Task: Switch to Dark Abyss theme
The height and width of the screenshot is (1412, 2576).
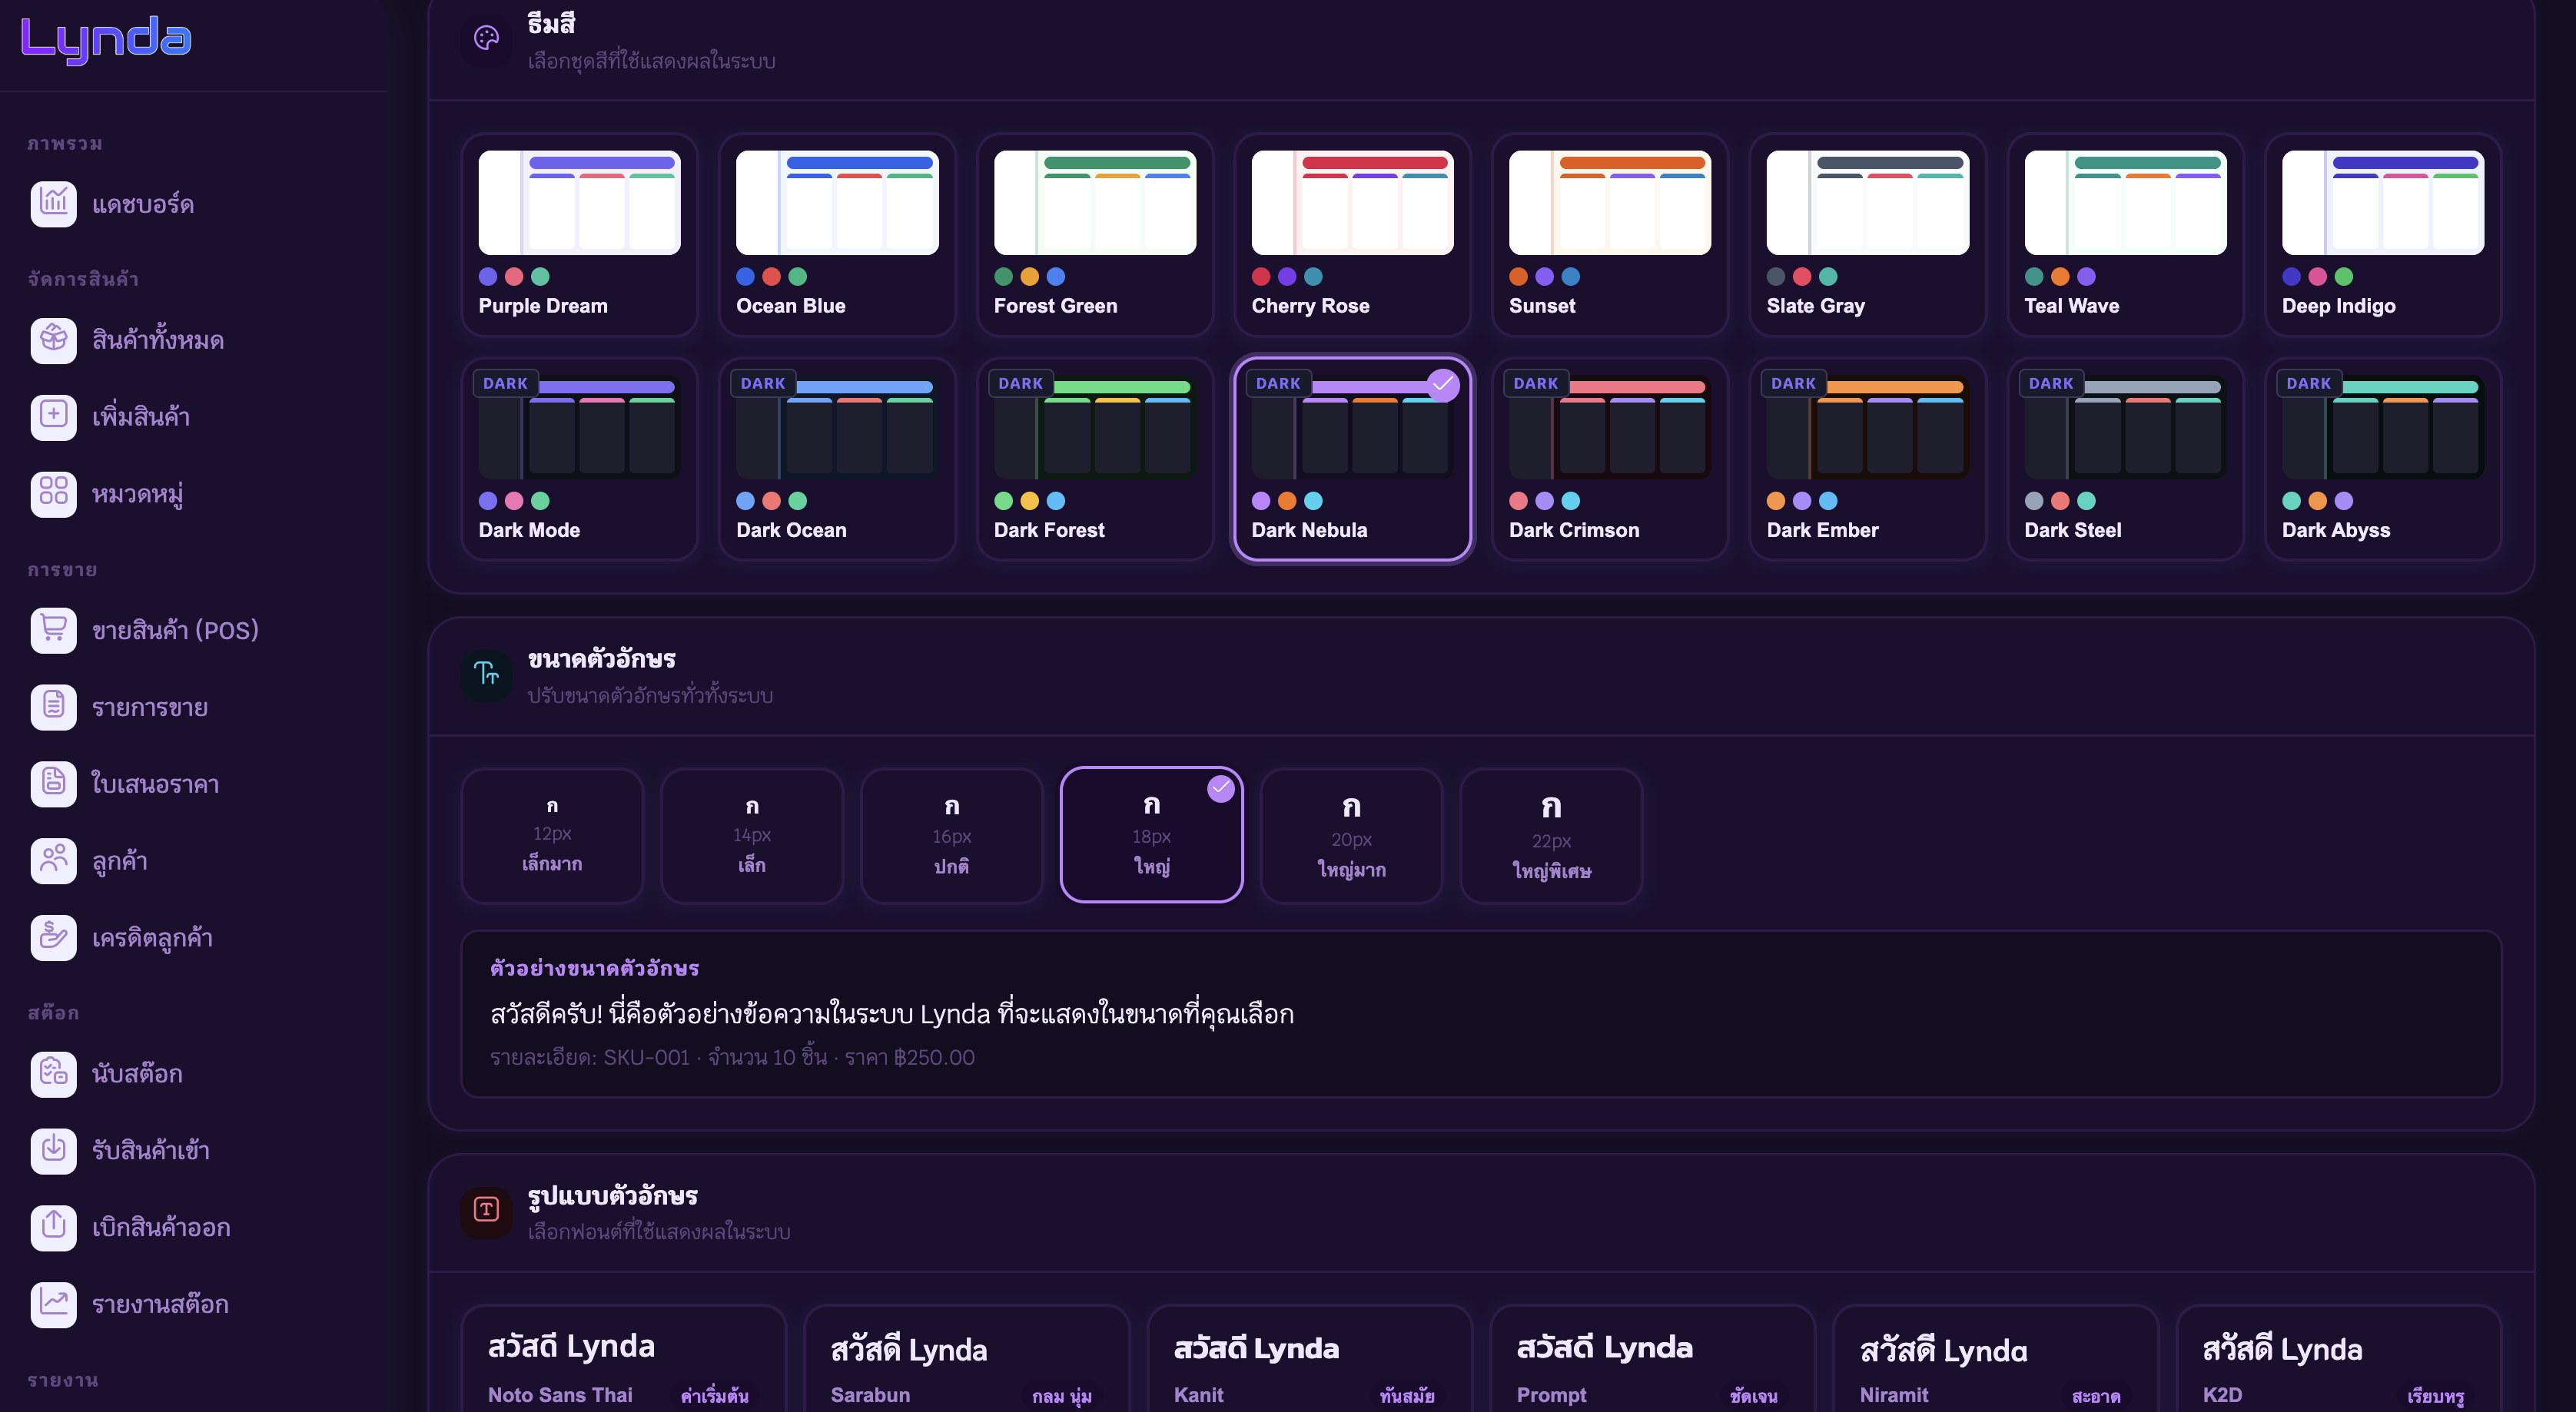Action: [2382, 459]
